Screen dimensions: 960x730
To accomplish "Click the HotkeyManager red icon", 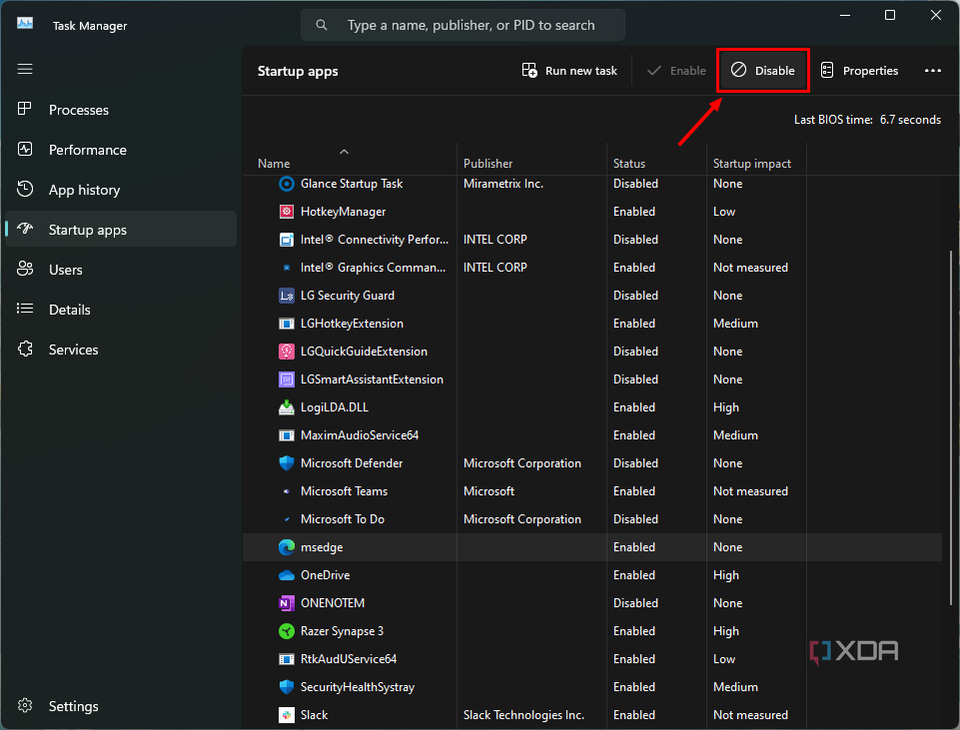I will (287, 212).
